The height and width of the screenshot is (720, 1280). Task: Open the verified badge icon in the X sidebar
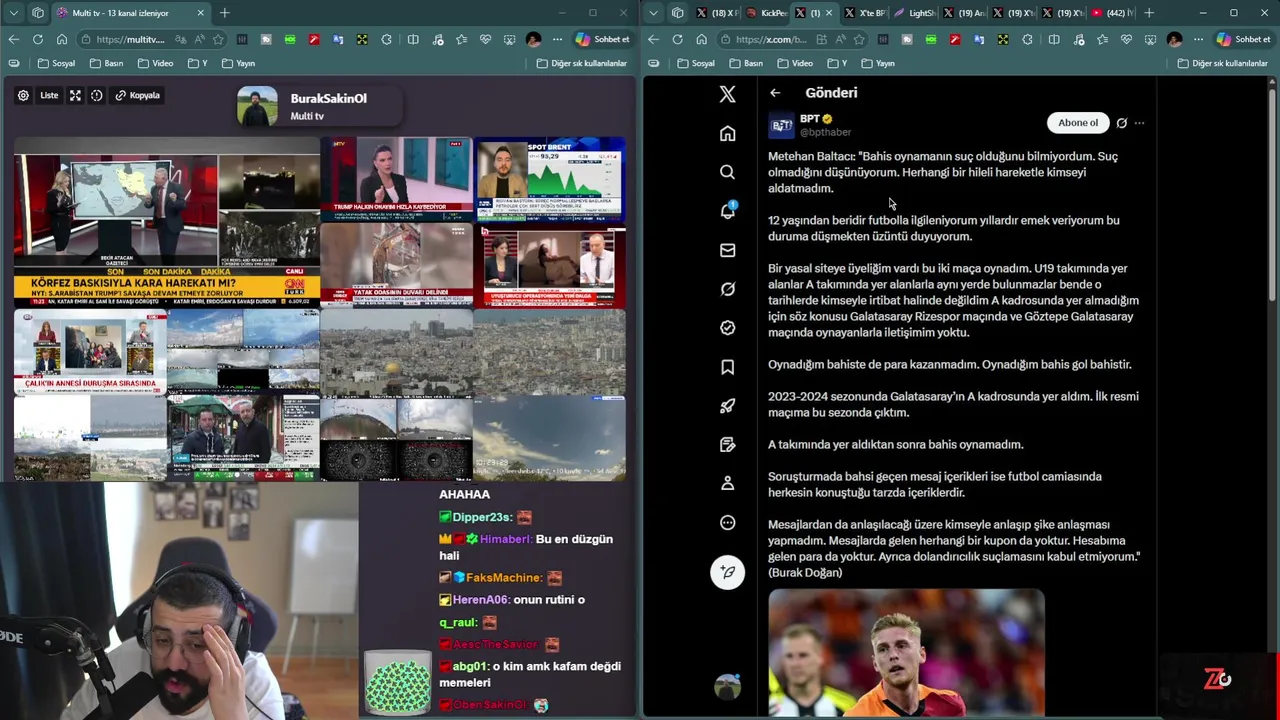pyautogui.click(x=727, y=328)
